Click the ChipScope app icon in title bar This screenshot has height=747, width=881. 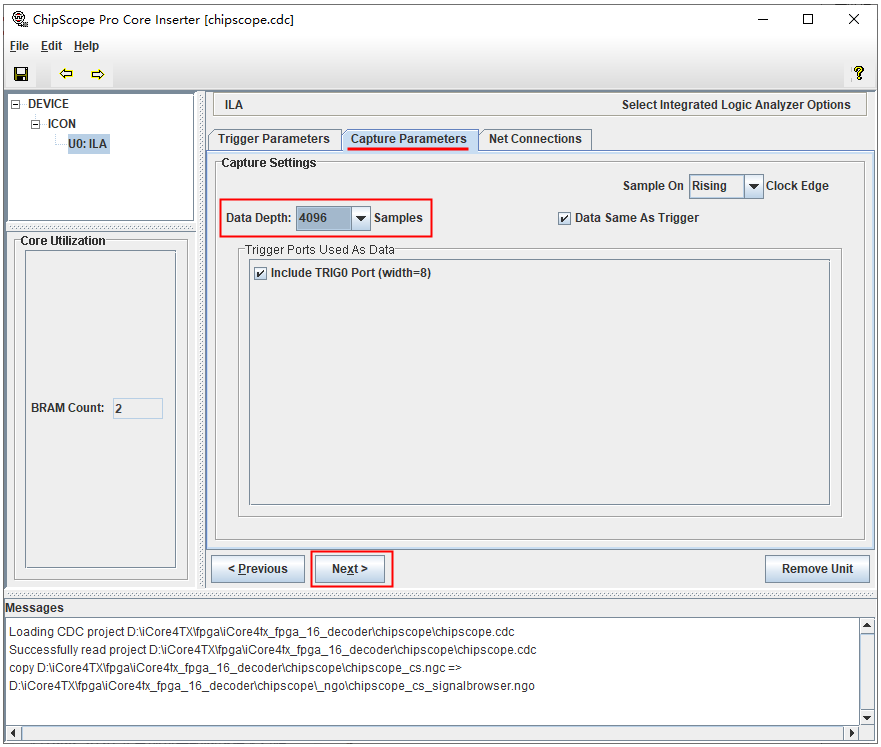[18, 19]
